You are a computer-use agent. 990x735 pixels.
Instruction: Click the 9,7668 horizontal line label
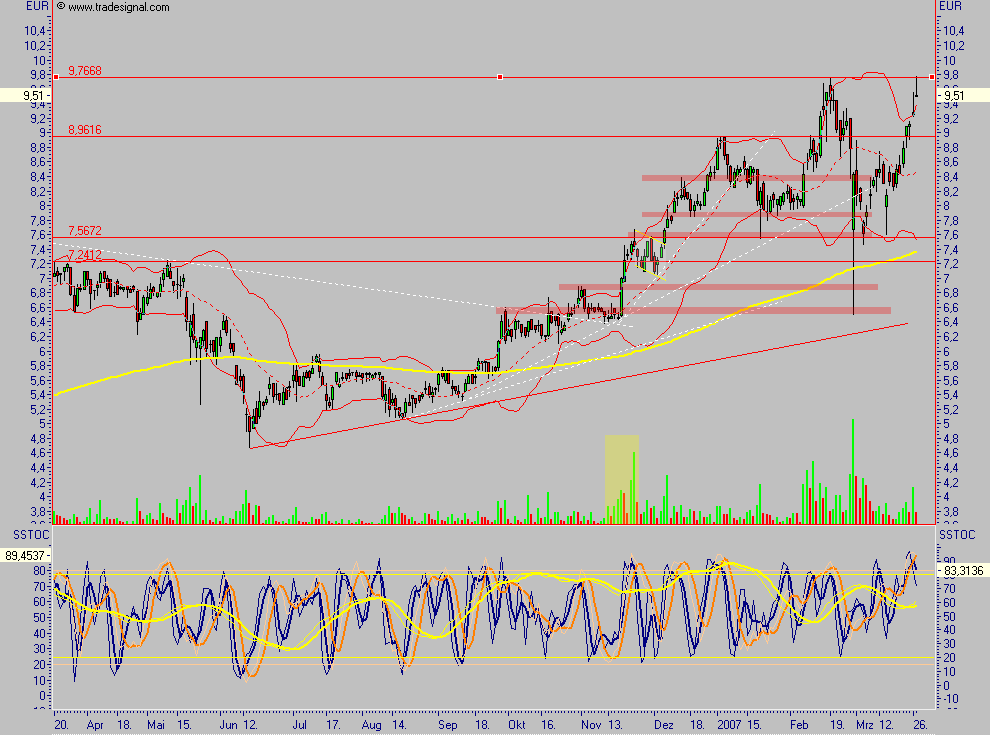(85, 71)
